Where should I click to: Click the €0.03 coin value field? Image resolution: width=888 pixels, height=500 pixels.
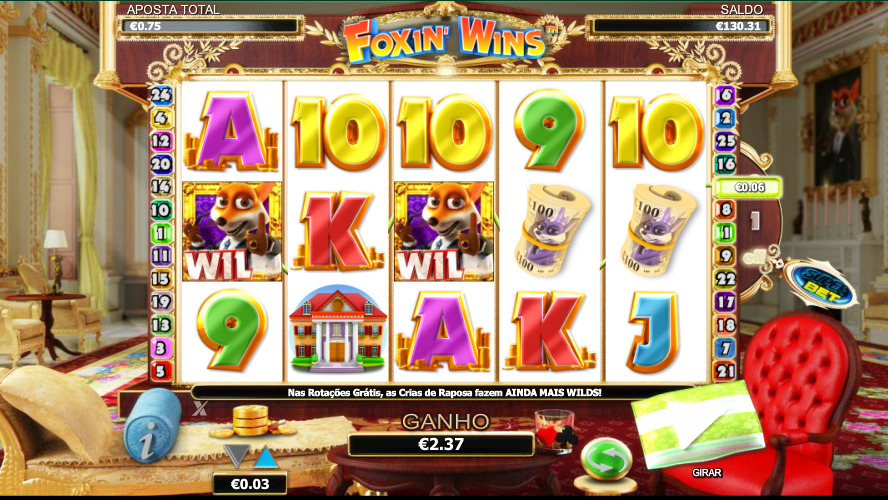[x=250, y=484]
